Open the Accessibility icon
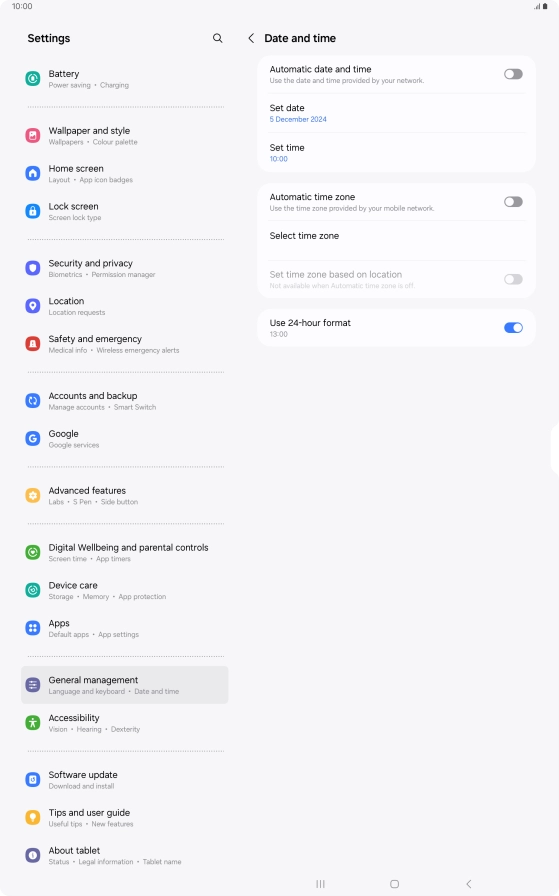Image resolution: width=559 pixels, height=896 pixels. pos(33,723)
